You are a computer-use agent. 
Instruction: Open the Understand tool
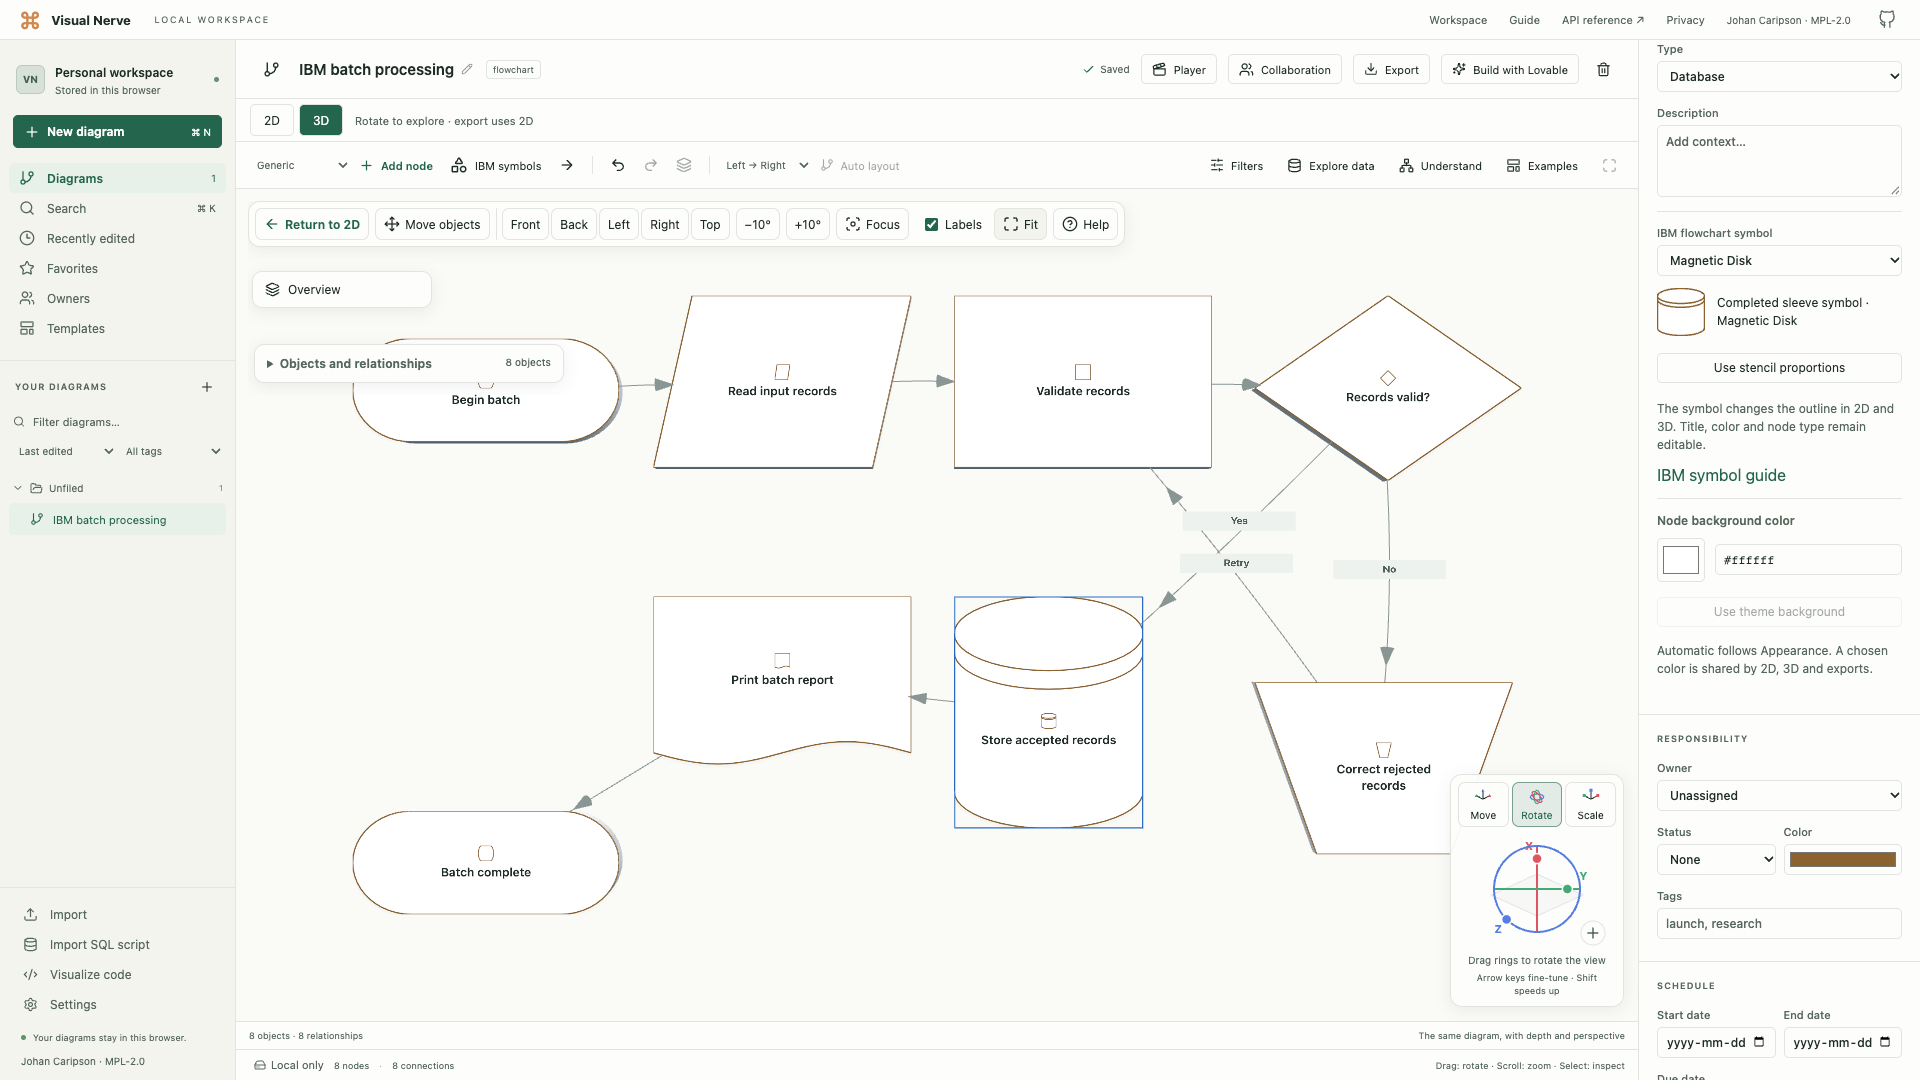1440,166
